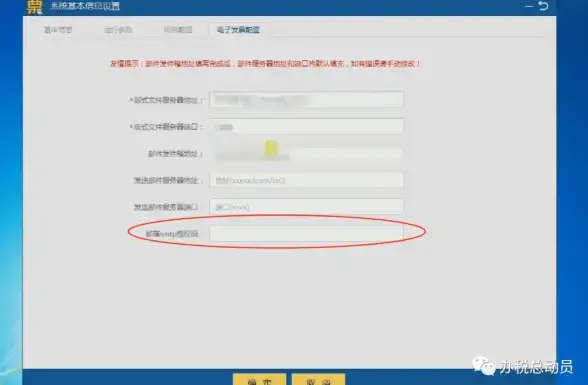This screenshot has width=588, height=385.
Task: Click into the 邮件发件箱地址 field
Action: [306, 154]
